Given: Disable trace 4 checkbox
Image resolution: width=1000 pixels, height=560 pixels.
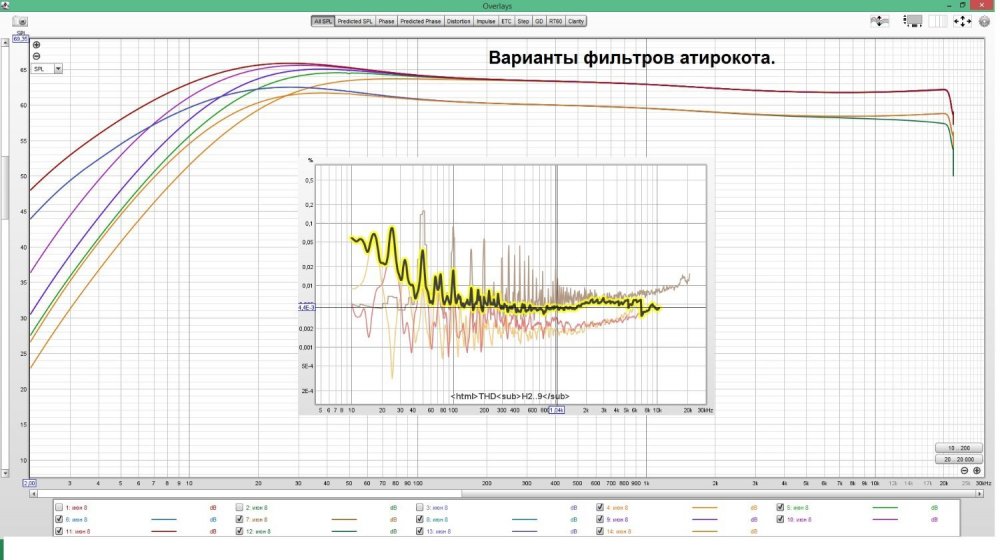Looking at the screenshot, I should click(x=600, y=508).
